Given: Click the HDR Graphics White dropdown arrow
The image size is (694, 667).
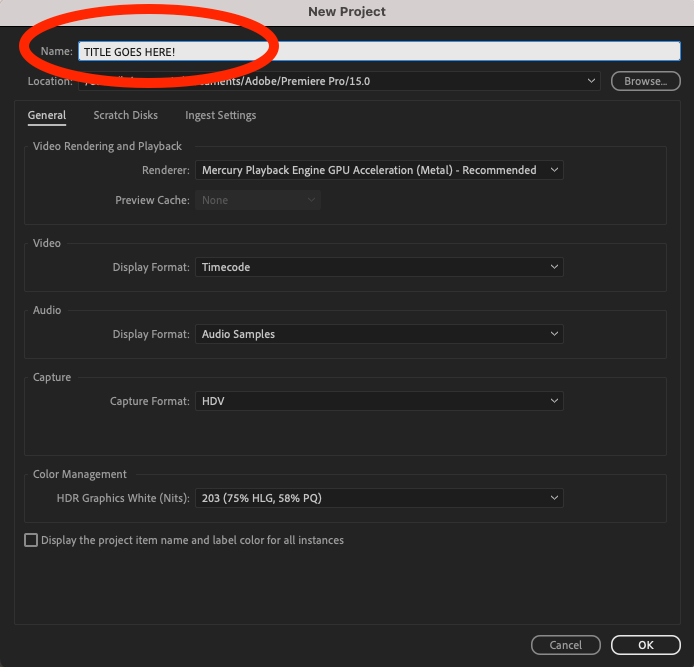Looking at the screenshot, I should point(555,498).
